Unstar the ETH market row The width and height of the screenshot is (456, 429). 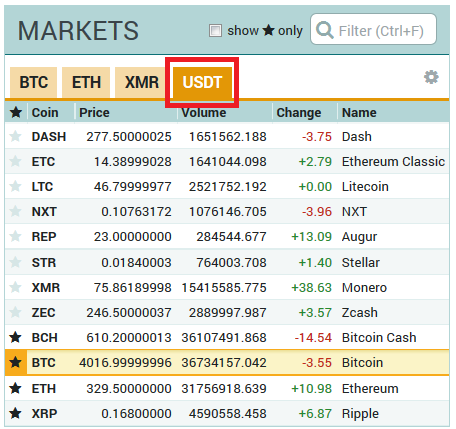tap(15, 388)
